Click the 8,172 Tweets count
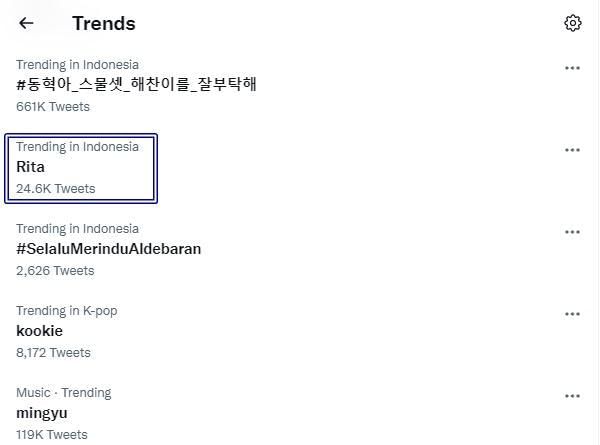Screen dimensions: 600x445 pyautogui.click(x=53, y=352)
